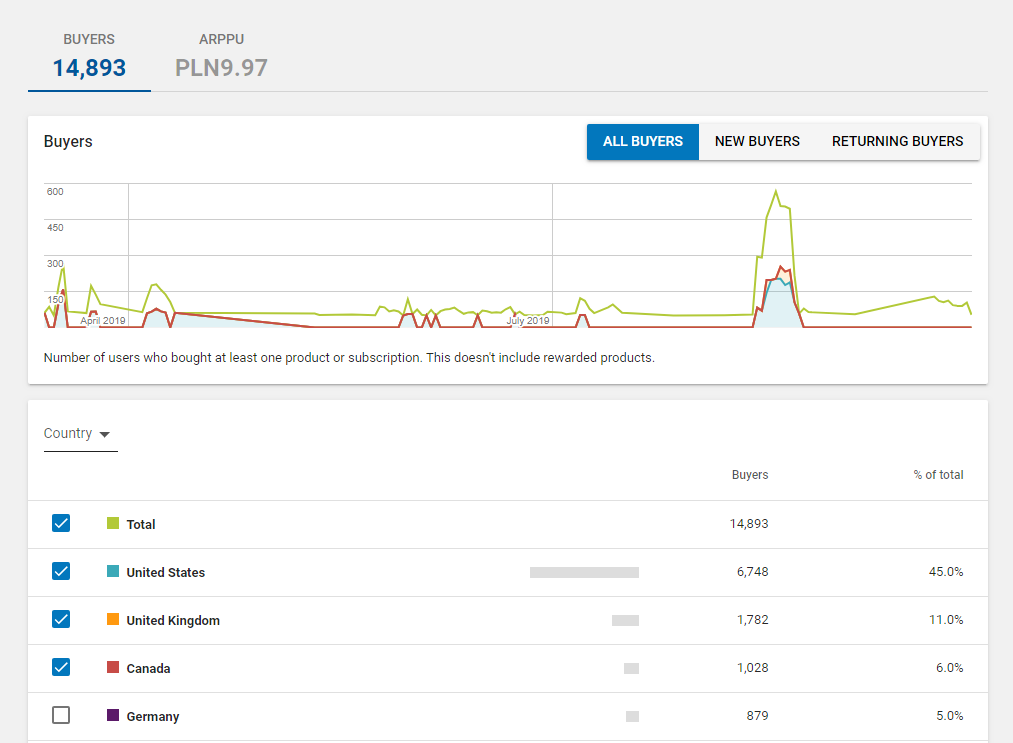Image resolution: width=1013 pixels, height=743 pixels.
Task: Uncheck the Total row checkbox
Action: click(61, 523)
